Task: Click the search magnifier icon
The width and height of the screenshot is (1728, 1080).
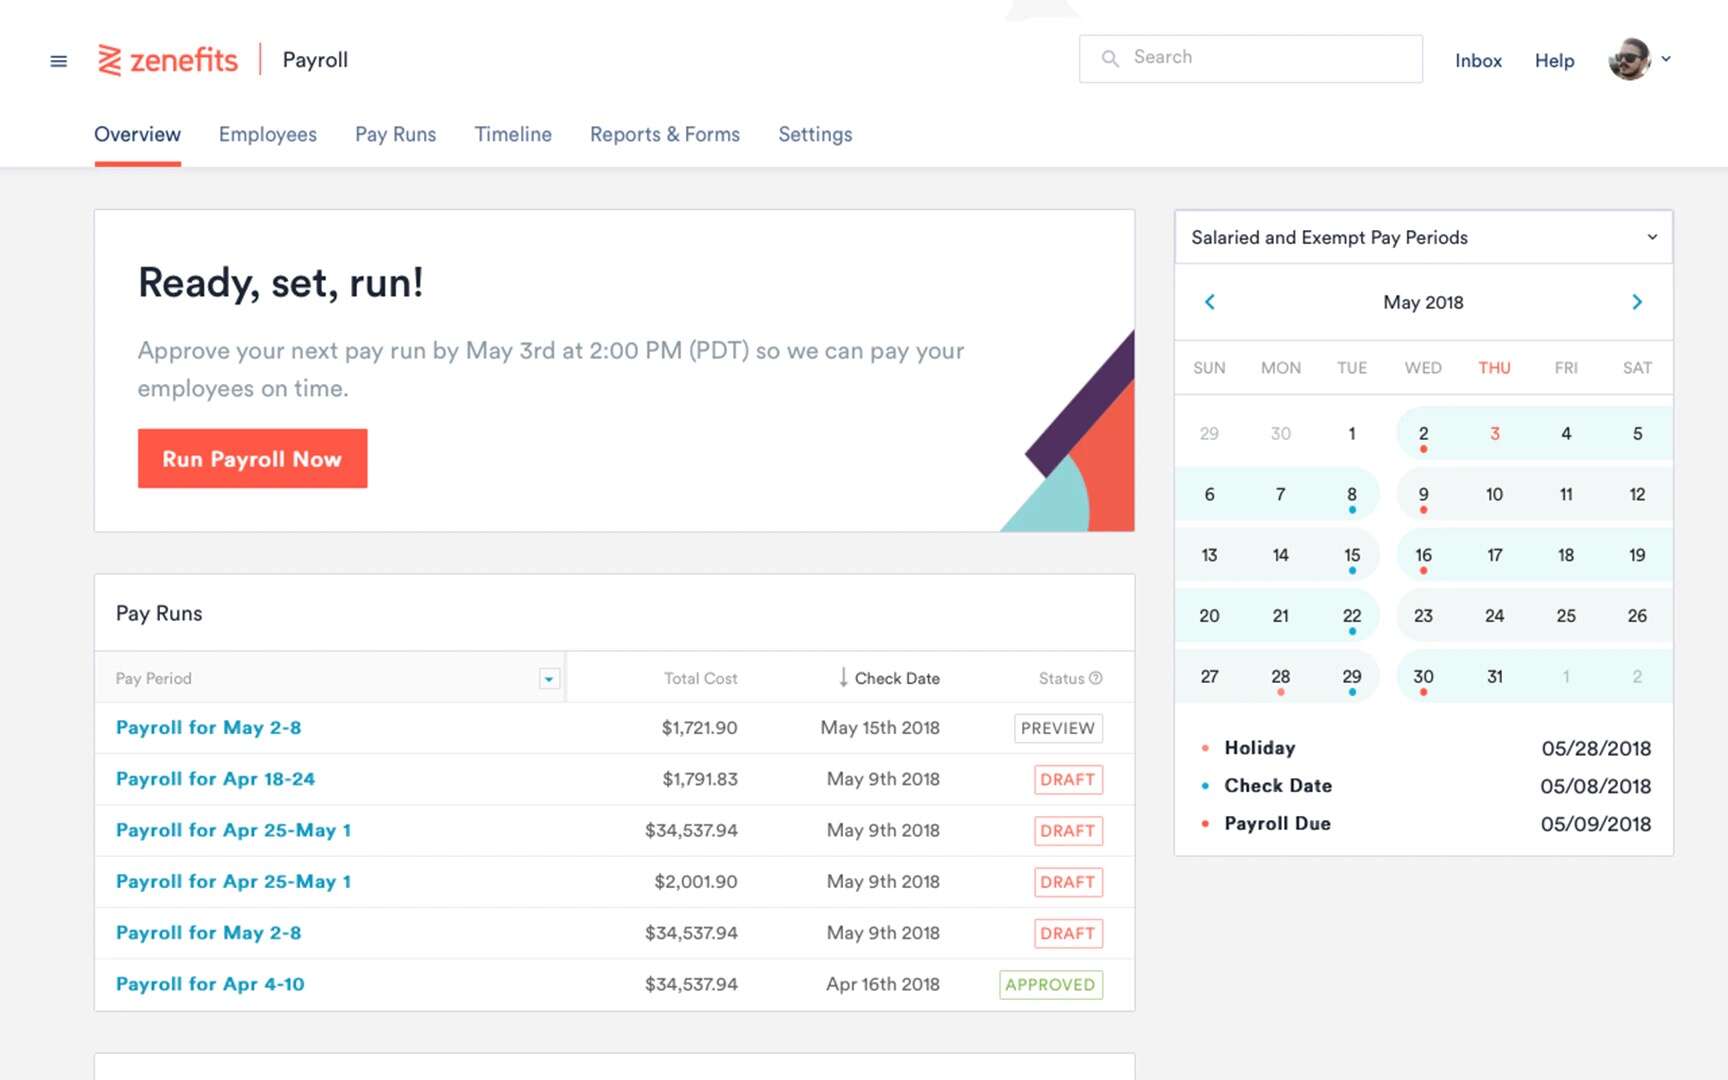Action: pos(1110,58)
